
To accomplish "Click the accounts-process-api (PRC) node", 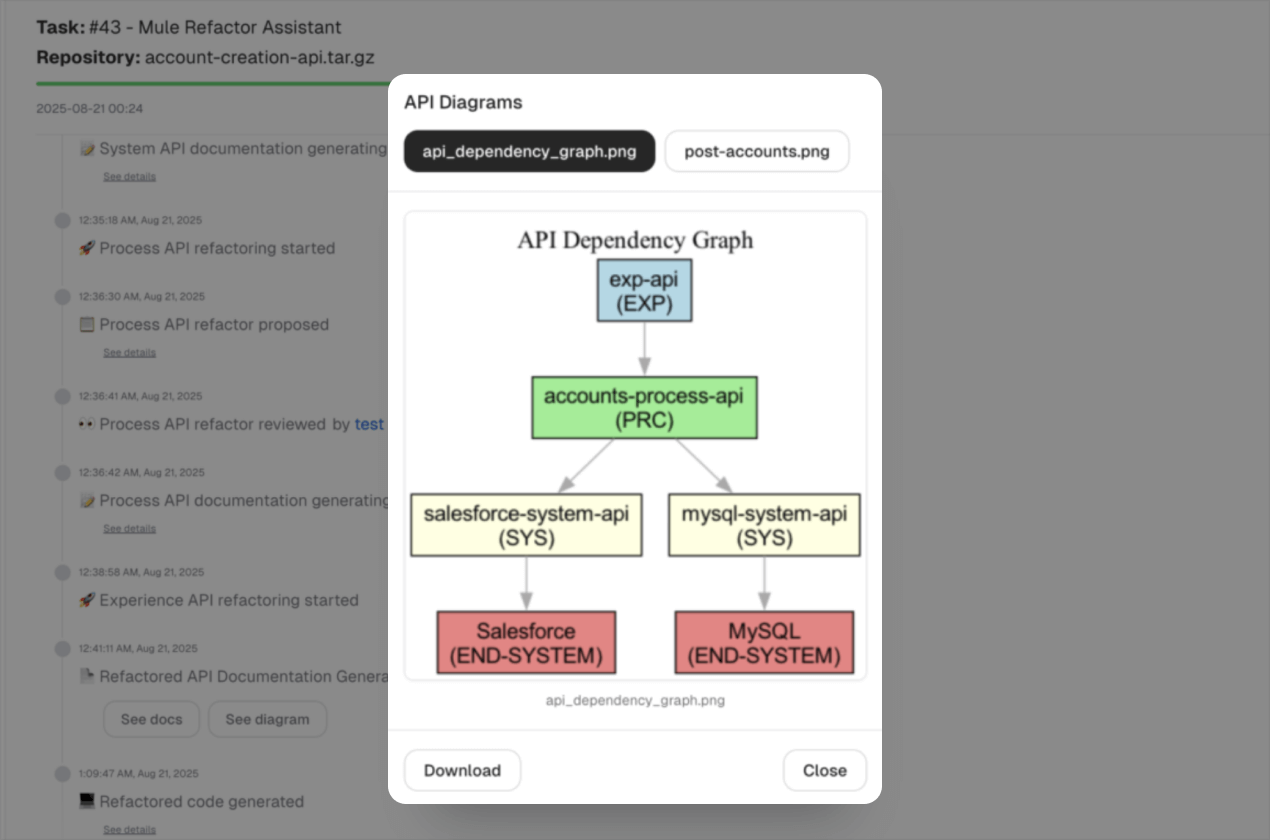I will (x=644, y=407).
